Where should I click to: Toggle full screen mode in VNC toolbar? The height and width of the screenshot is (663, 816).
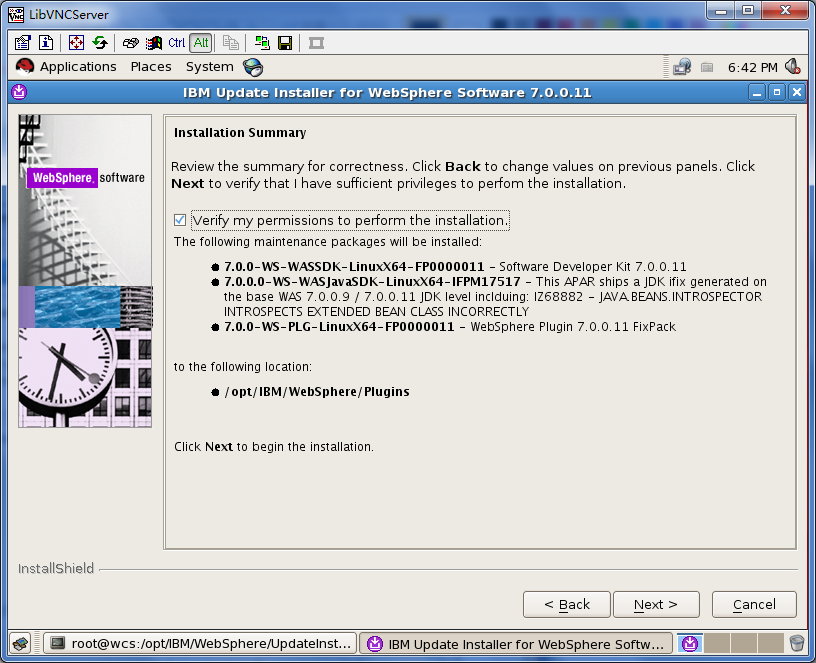[76, 43]
